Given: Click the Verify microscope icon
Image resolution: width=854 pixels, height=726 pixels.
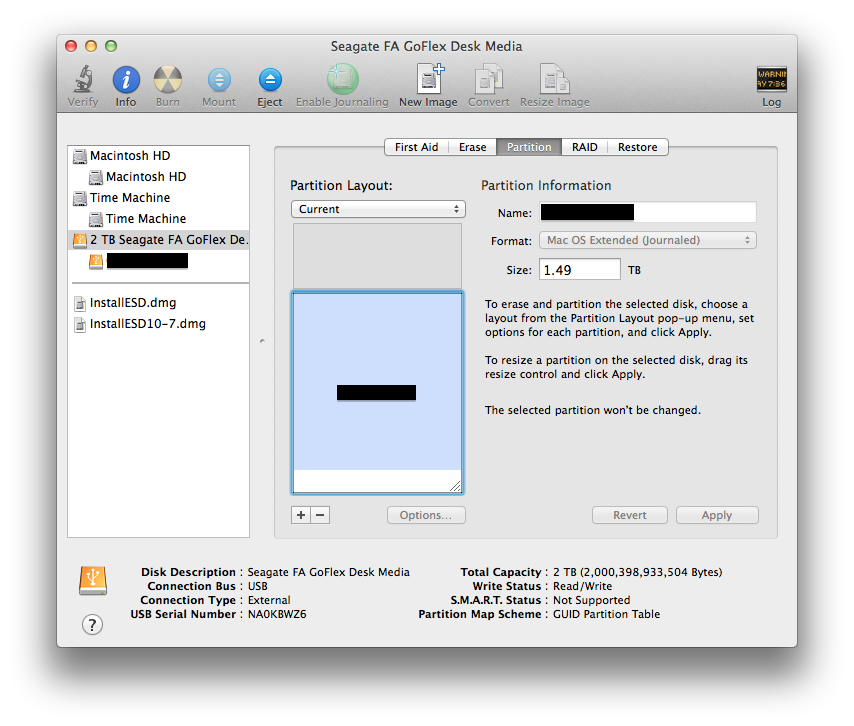Looking at the screenshot, I should 83,80.
